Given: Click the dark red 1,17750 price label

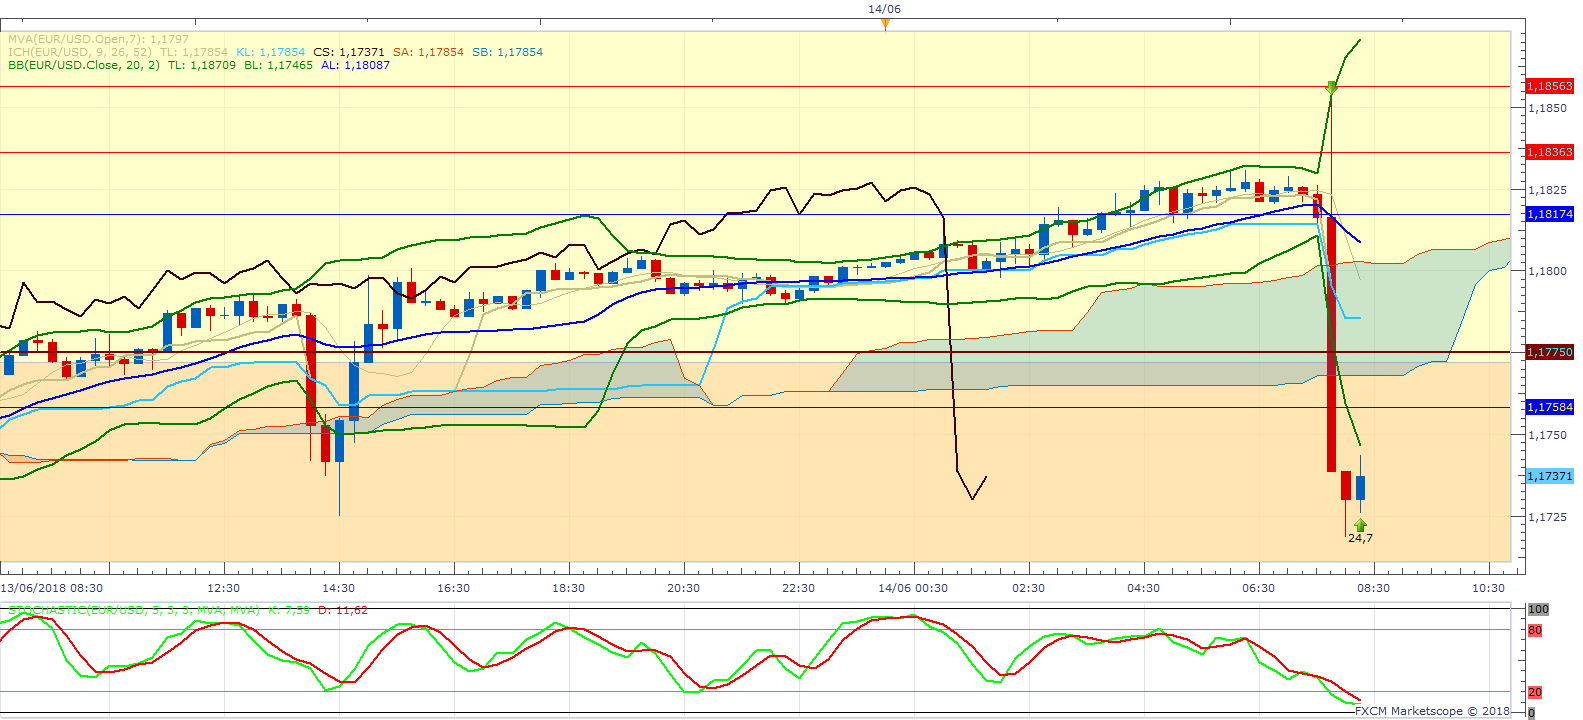Looking at the screenshot, I should tap(1549, 352).
